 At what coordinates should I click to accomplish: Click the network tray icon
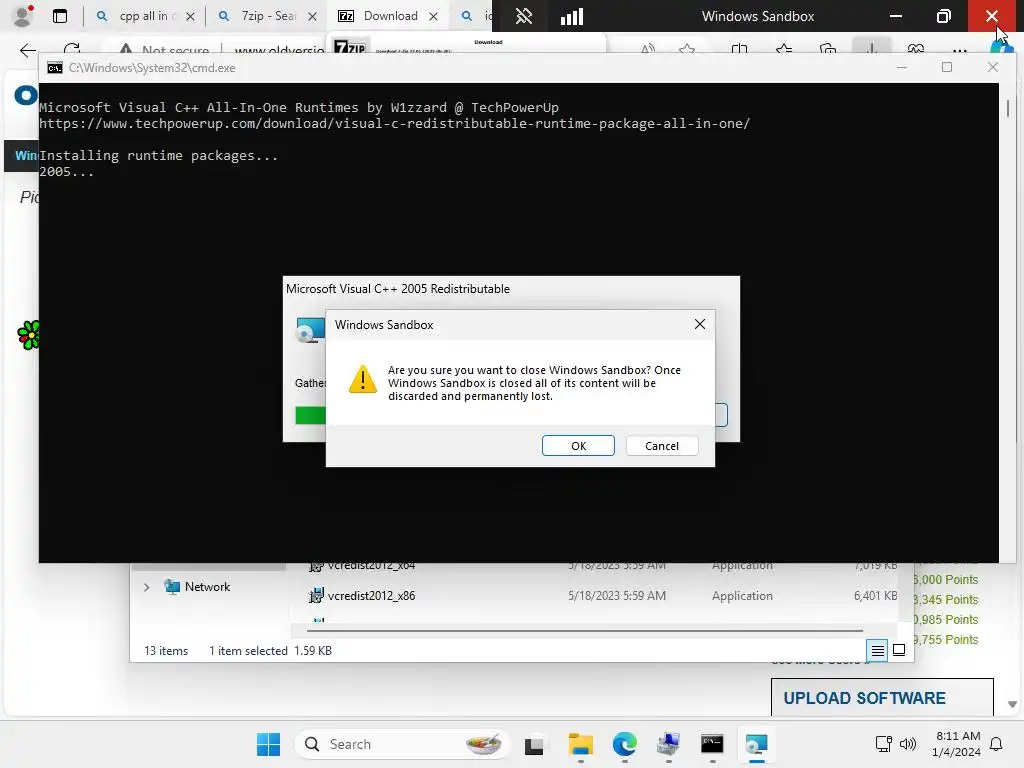click(883, 744)
